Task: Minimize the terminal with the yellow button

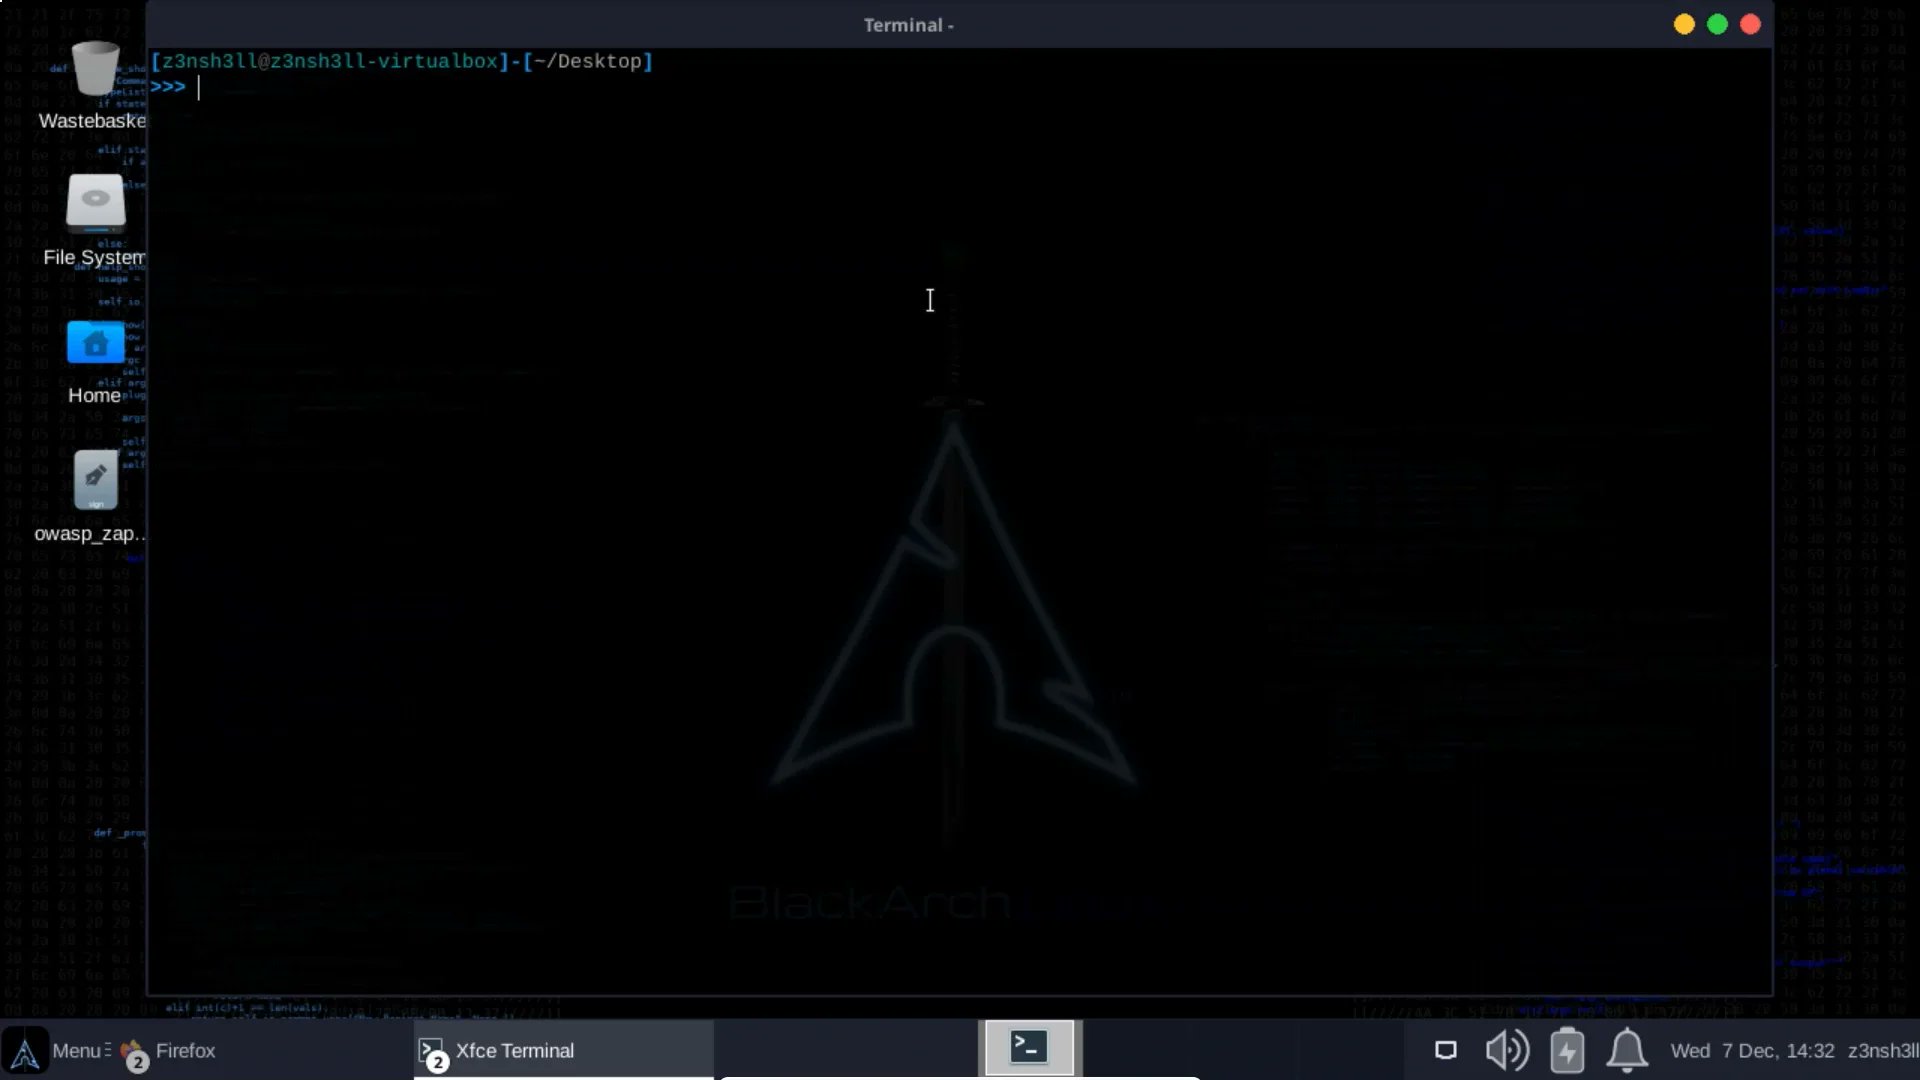Action: pos(1684,24)
